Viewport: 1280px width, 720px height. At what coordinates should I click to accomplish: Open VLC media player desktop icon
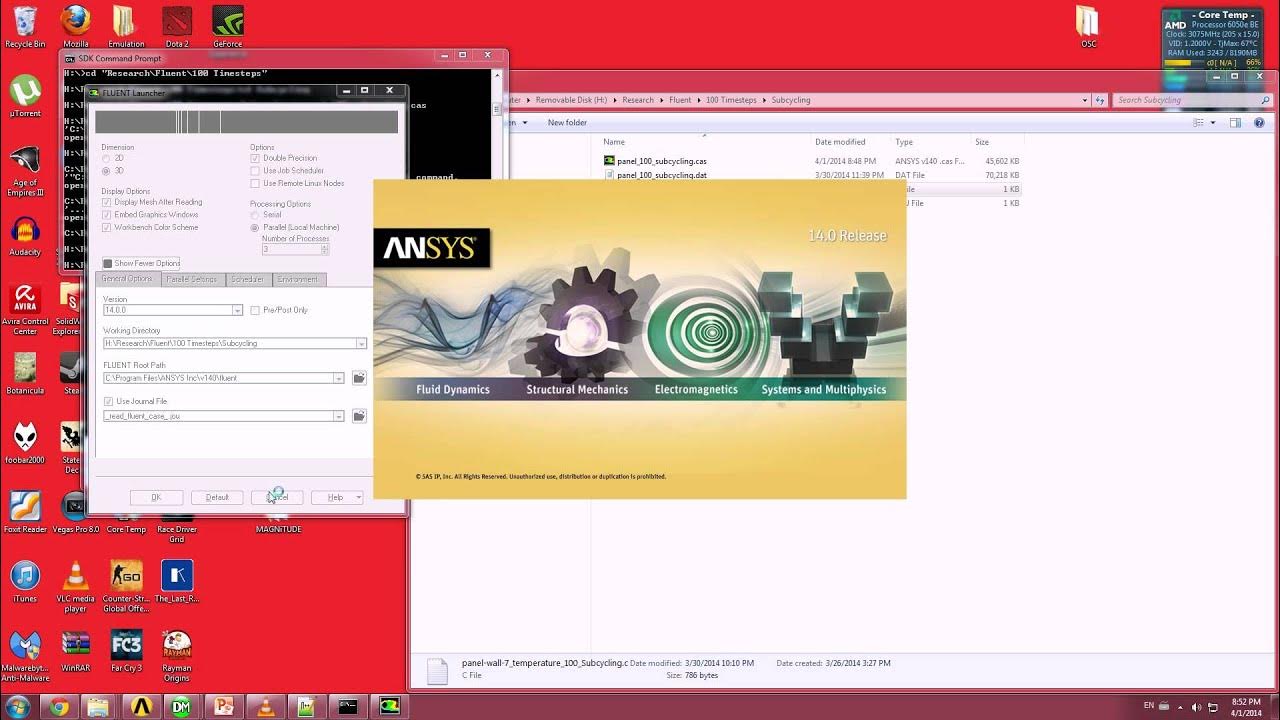(x=76, y=586)
